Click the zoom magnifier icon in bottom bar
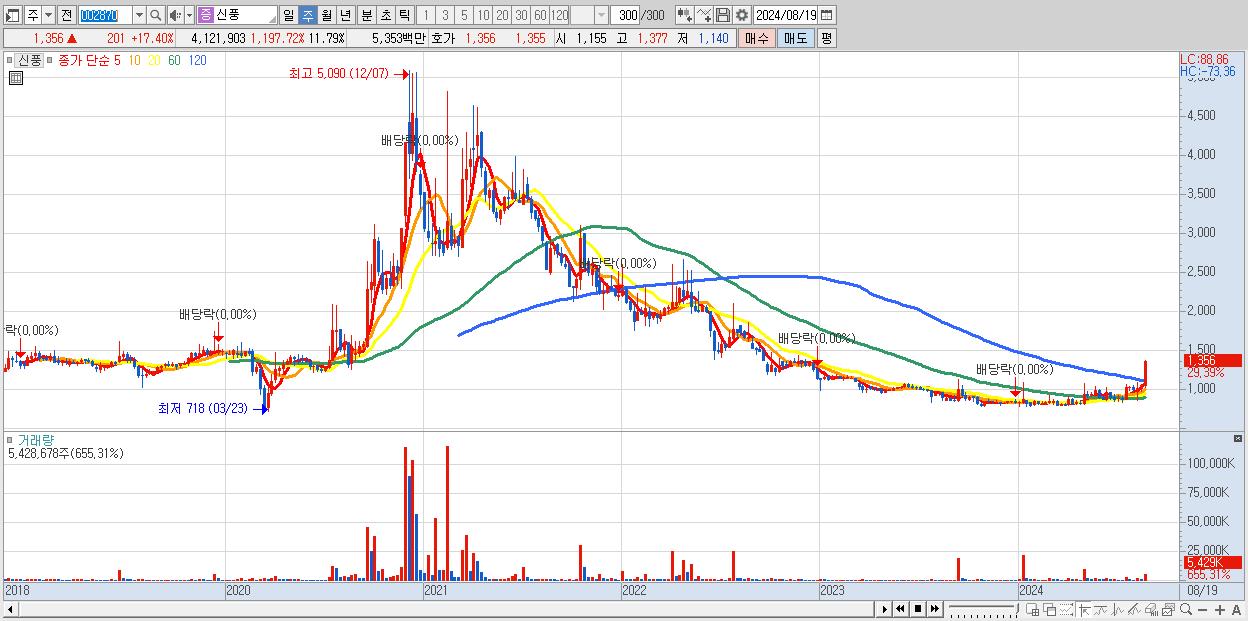This screenshot has height=621, width=1248. (x=1186, y=609)
